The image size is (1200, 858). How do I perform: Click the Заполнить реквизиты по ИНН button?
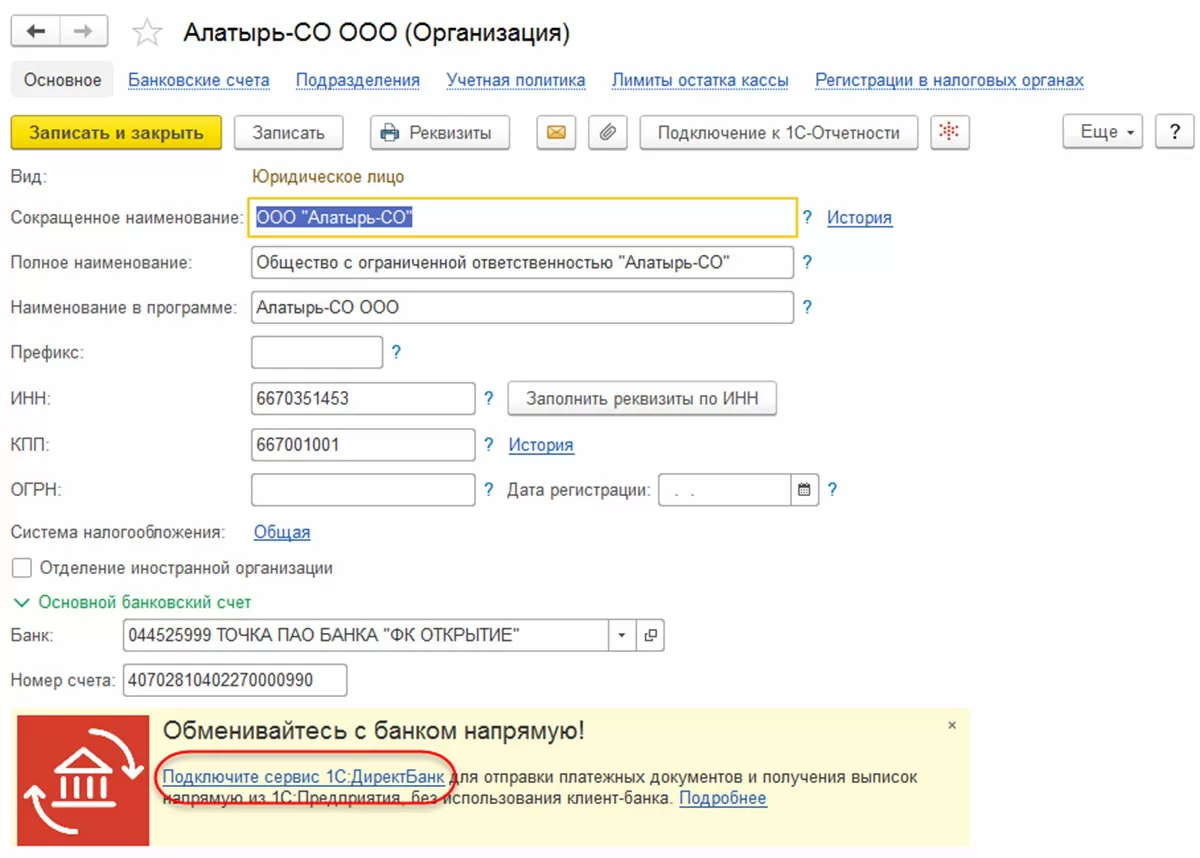pos(642,398)
